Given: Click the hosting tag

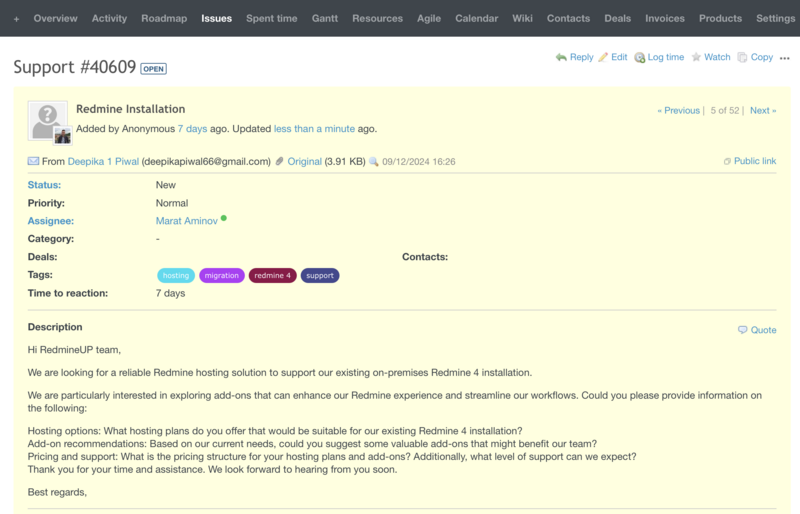Looking at the screenshot, I should [x=176, y=276].
